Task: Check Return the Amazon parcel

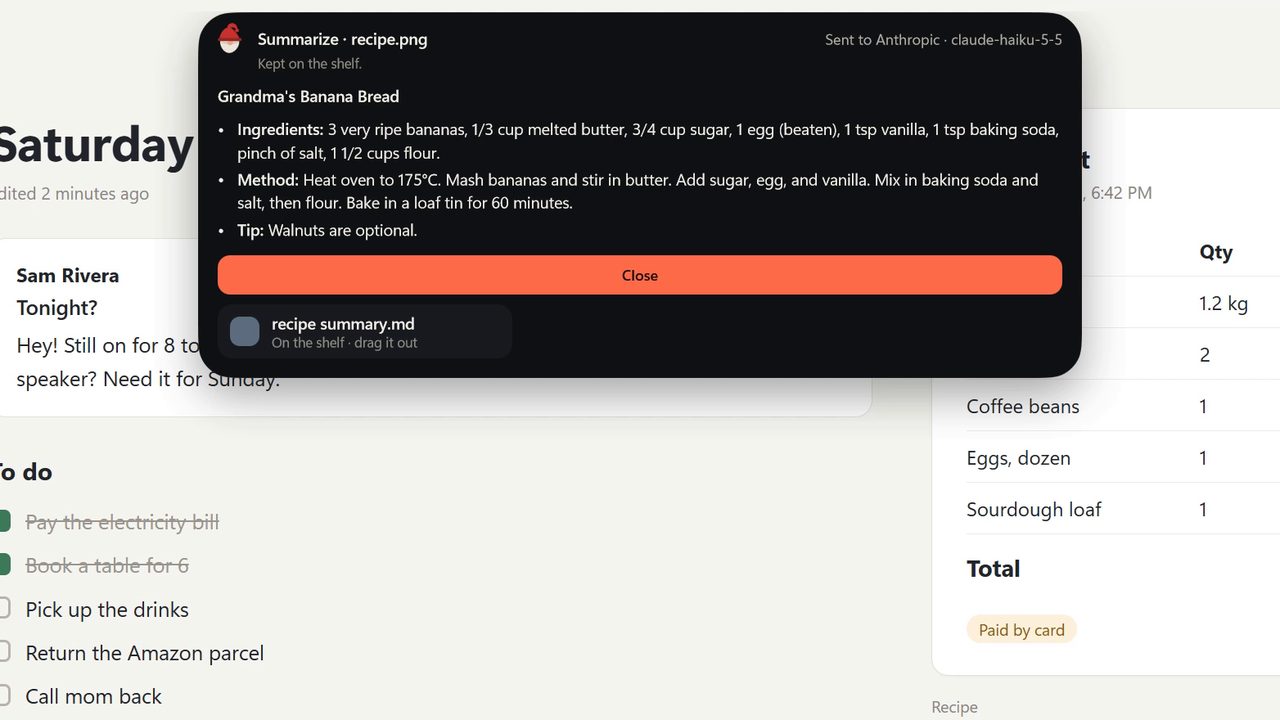Action: [x=4, y=652]
